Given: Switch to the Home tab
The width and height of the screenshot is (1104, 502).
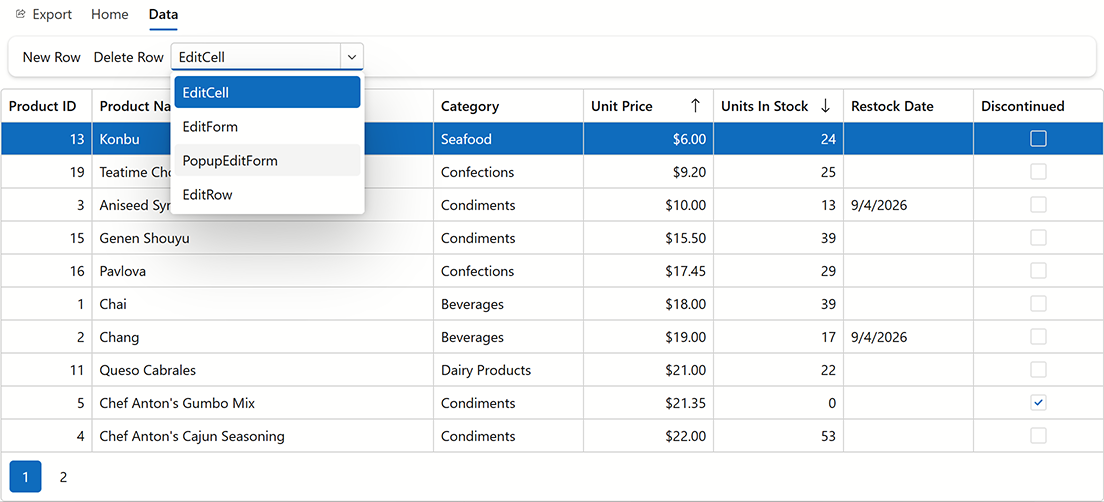Looking at the screenshot, I should (x=110, y=14).
